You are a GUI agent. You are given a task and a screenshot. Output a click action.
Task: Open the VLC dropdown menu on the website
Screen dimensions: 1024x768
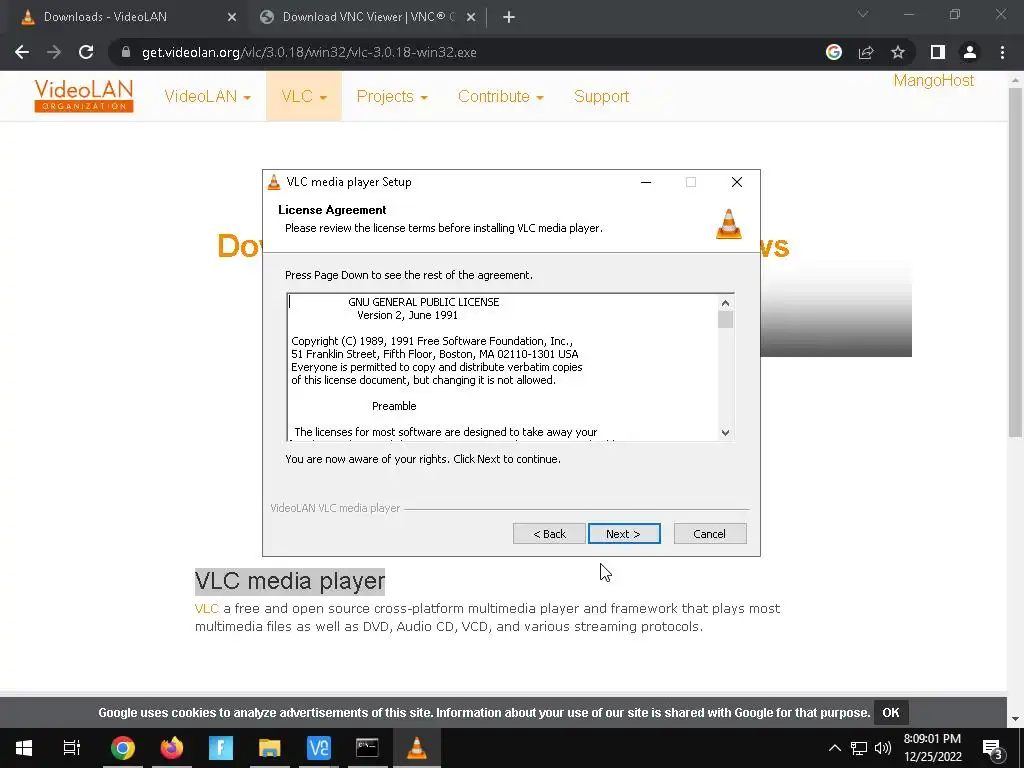tap(304, 97)
